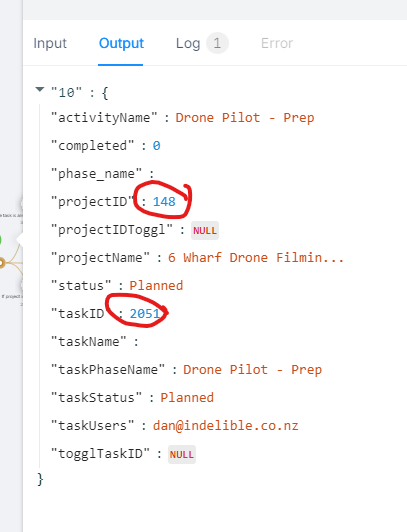The image size is (407, 532).
Task: Click the status value Planned
Action: tap(156, 286)
